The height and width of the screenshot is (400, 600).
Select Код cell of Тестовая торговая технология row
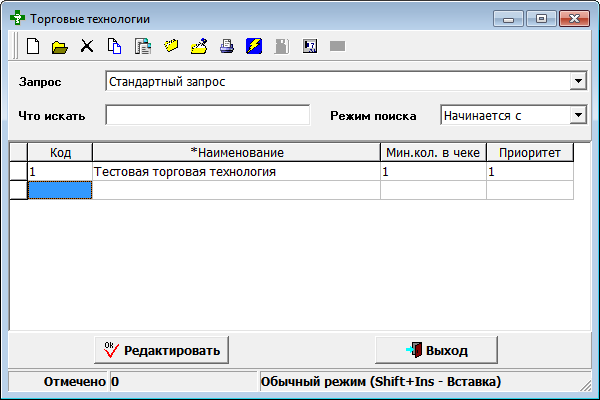click(60, 171)
